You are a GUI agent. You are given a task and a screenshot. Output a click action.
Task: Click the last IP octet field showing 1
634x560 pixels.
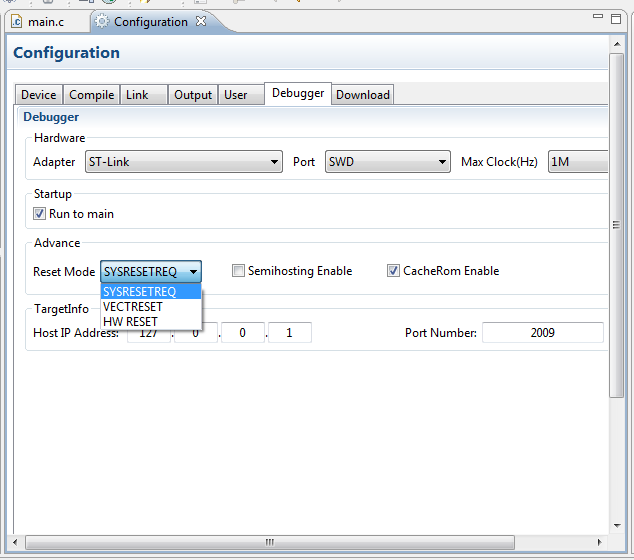click(290, 332)
